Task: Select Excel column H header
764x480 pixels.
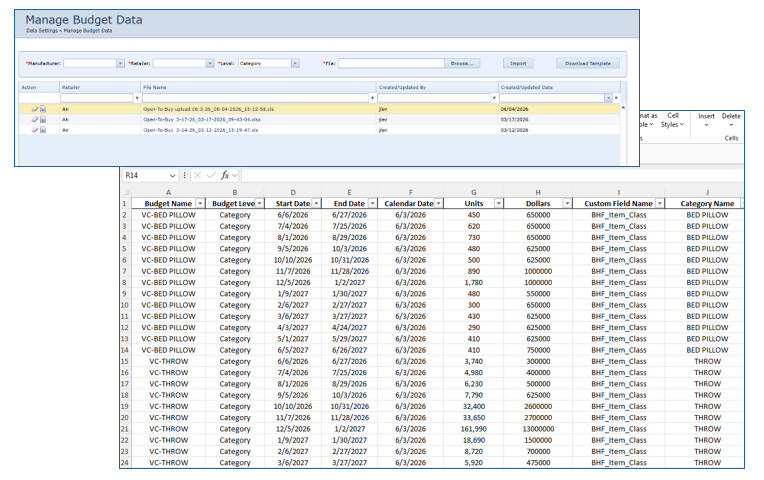Action: point(538,192)
